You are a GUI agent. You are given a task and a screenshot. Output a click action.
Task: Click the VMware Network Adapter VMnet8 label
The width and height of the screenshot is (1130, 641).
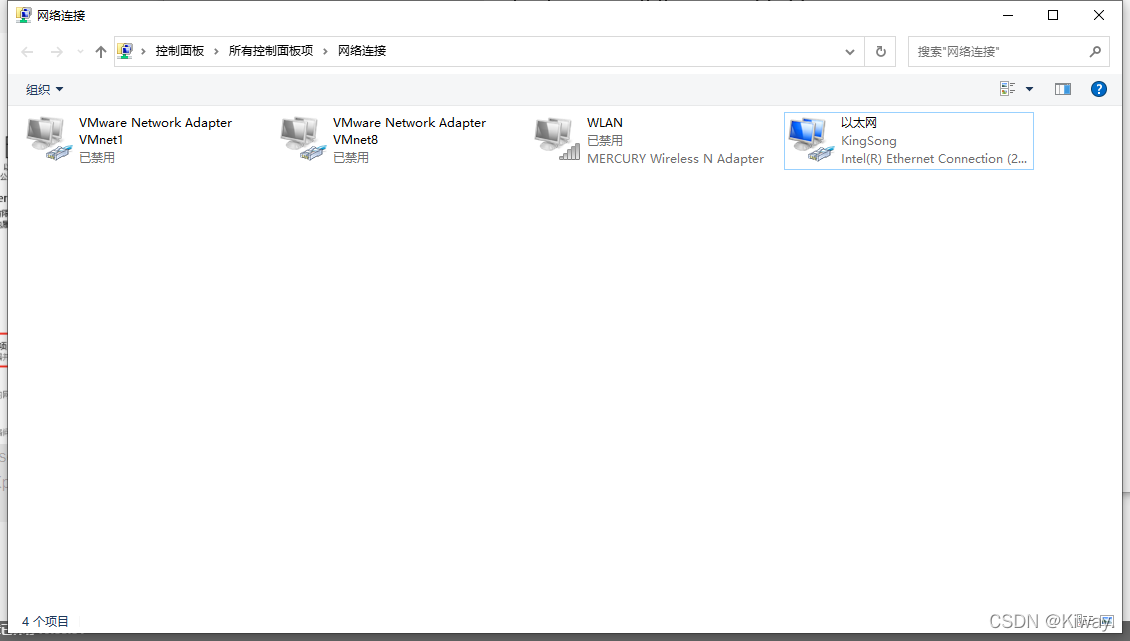409,131
